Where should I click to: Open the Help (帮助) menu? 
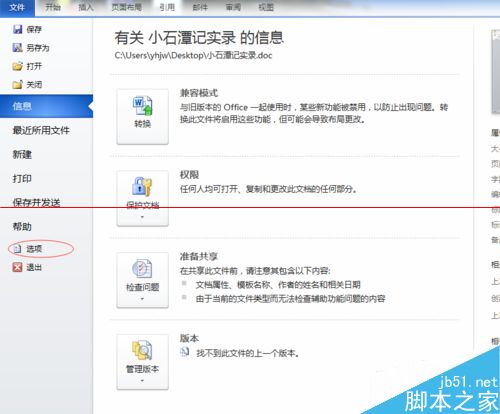click(22, 227)
